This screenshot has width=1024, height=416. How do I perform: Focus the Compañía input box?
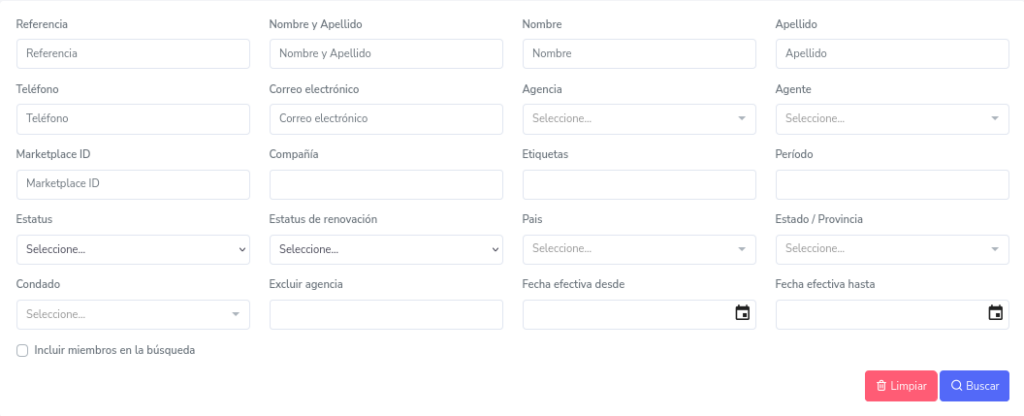[x=386, y=184]
